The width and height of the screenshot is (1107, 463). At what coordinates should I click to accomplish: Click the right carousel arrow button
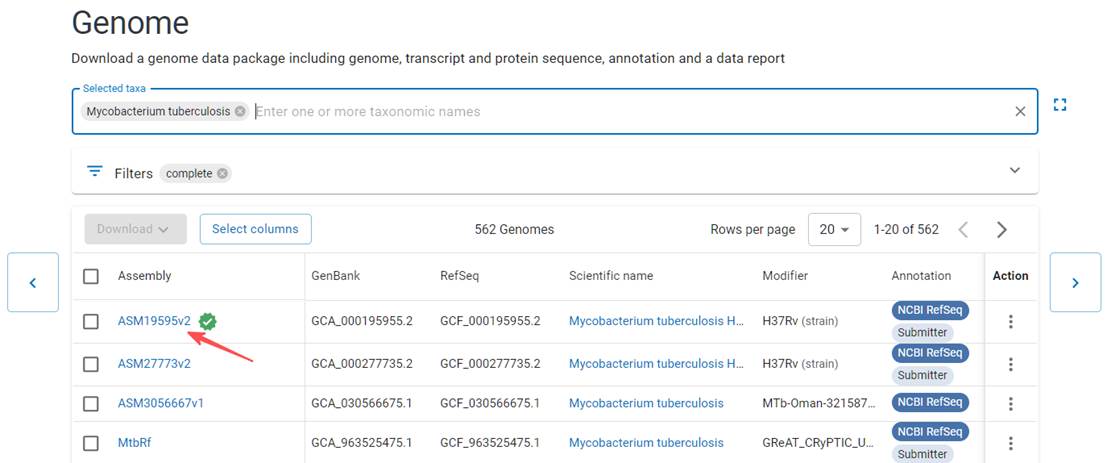coord(1075,283)
